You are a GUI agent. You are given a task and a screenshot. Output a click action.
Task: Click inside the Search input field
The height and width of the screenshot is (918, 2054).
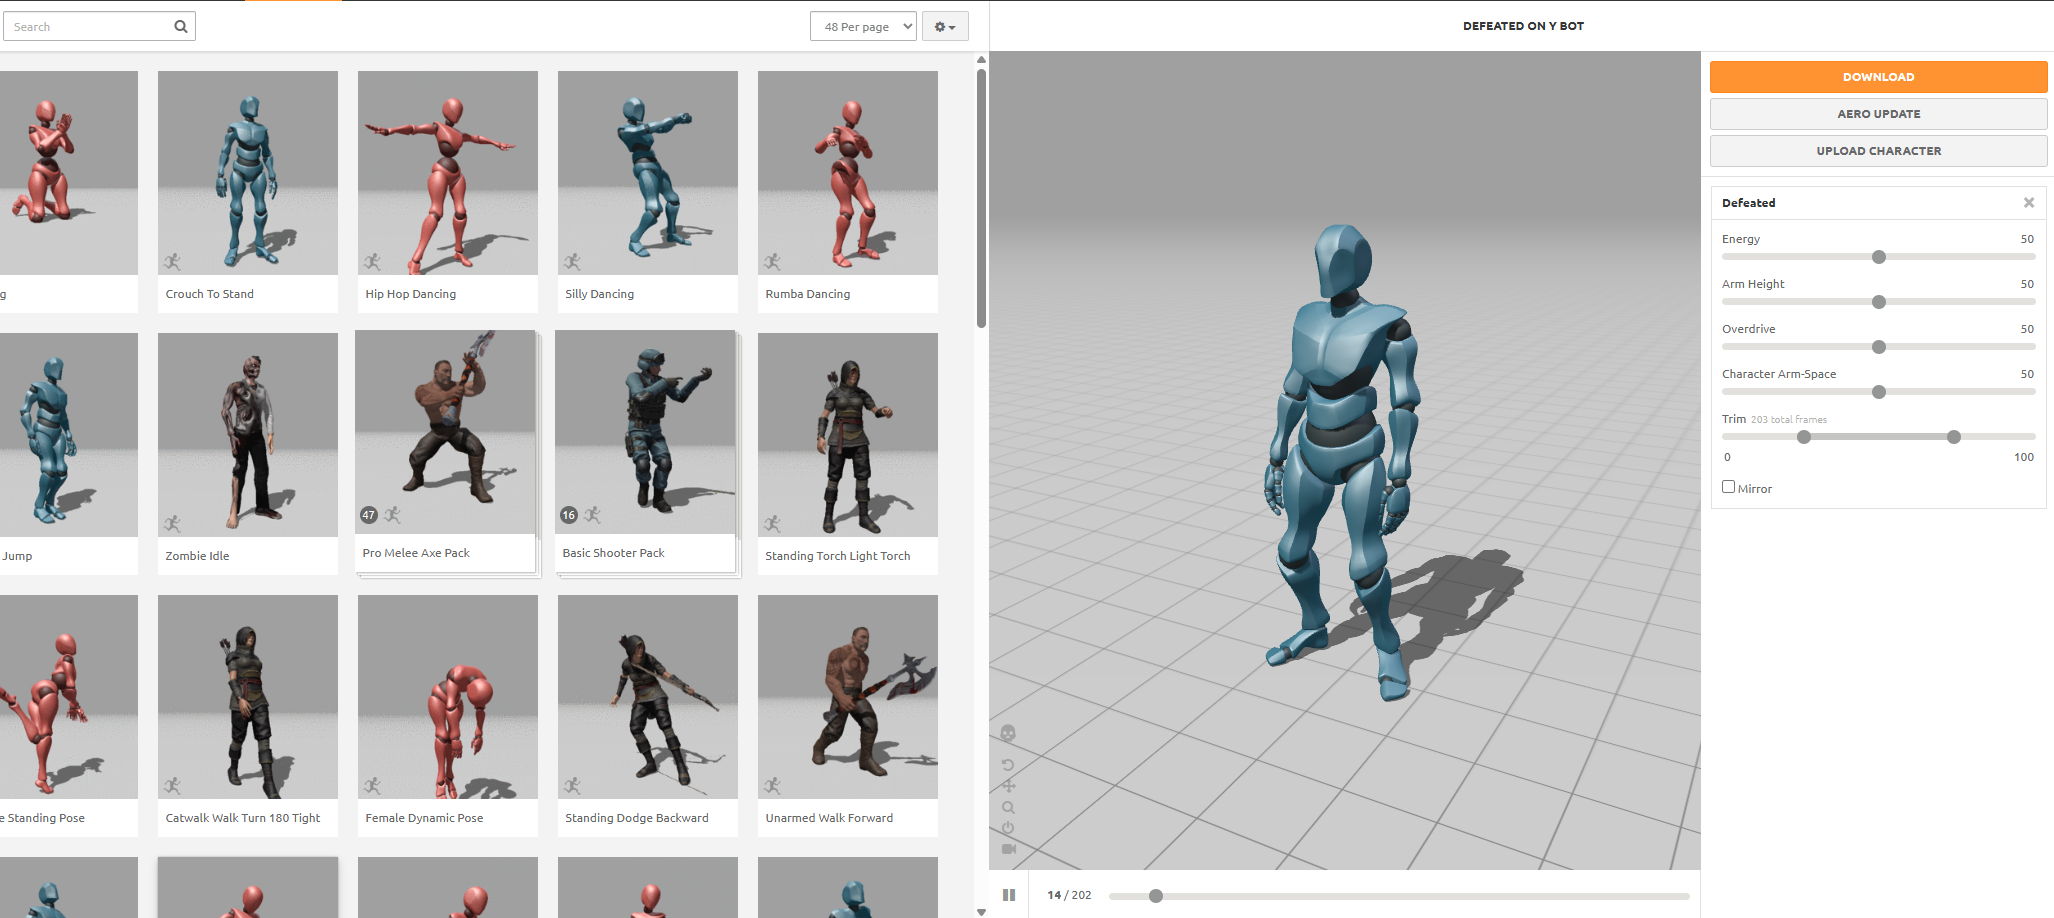pos(88,27)
